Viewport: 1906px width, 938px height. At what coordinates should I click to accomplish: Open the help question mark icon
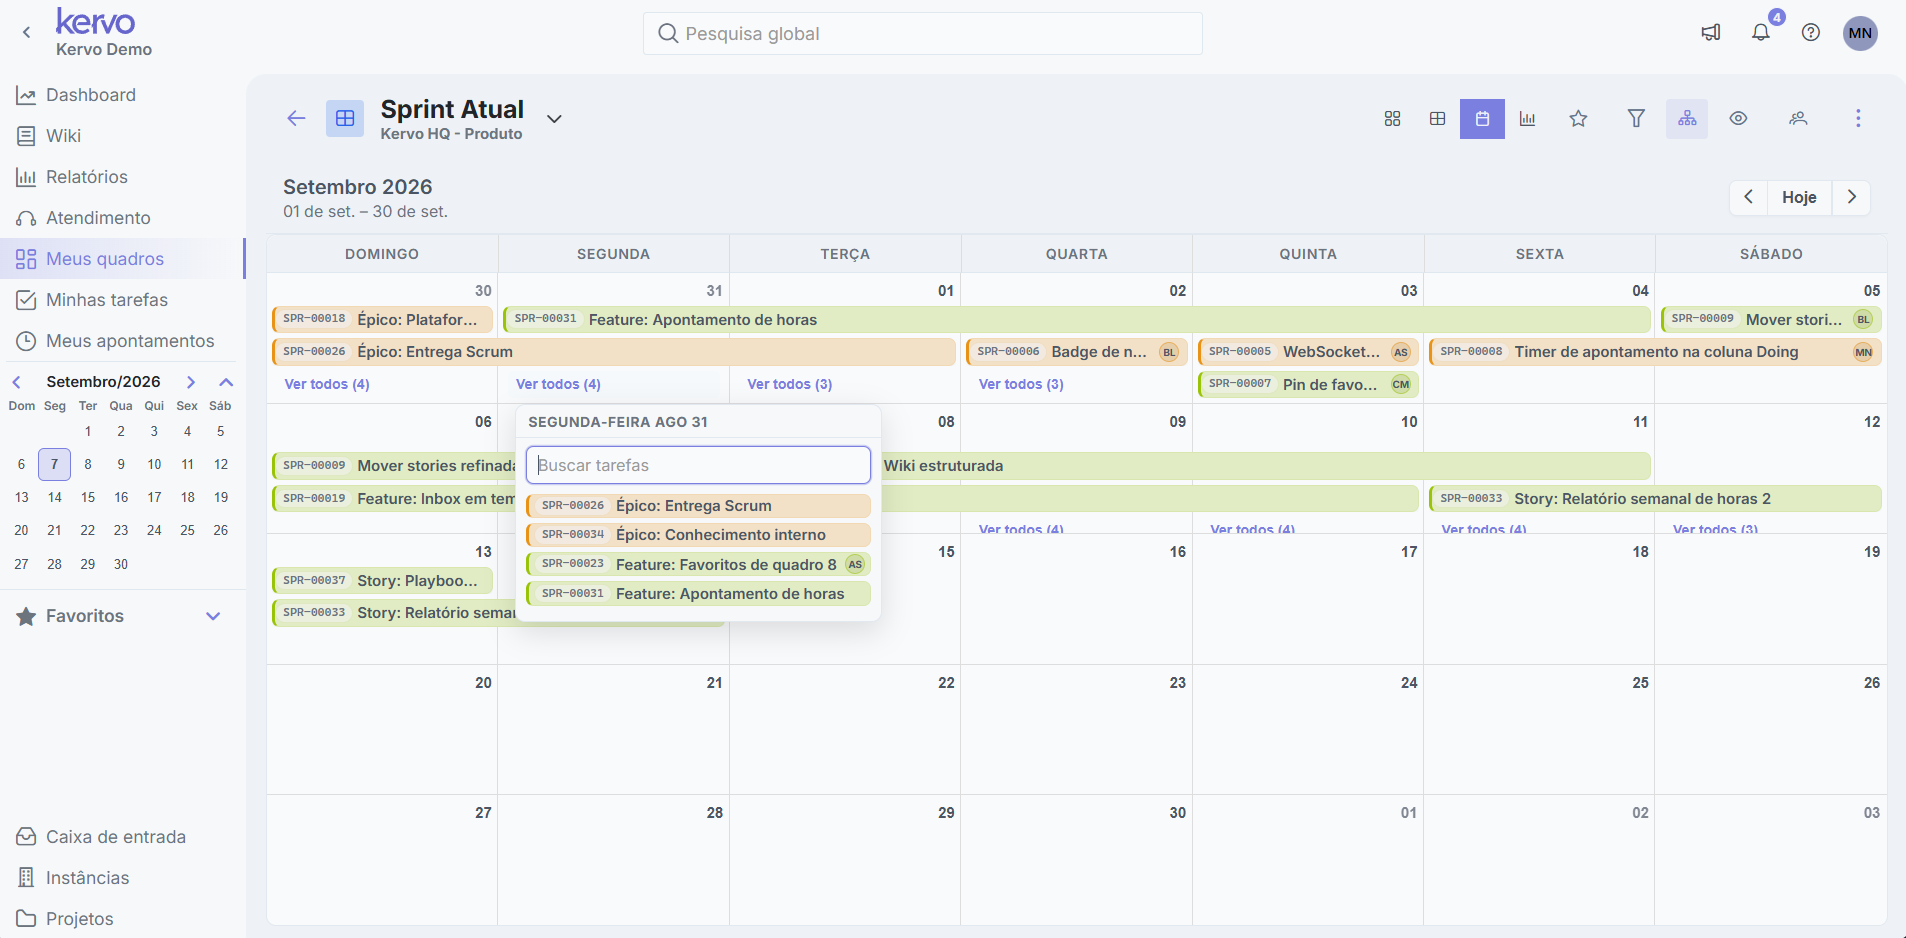[1811, 33]
